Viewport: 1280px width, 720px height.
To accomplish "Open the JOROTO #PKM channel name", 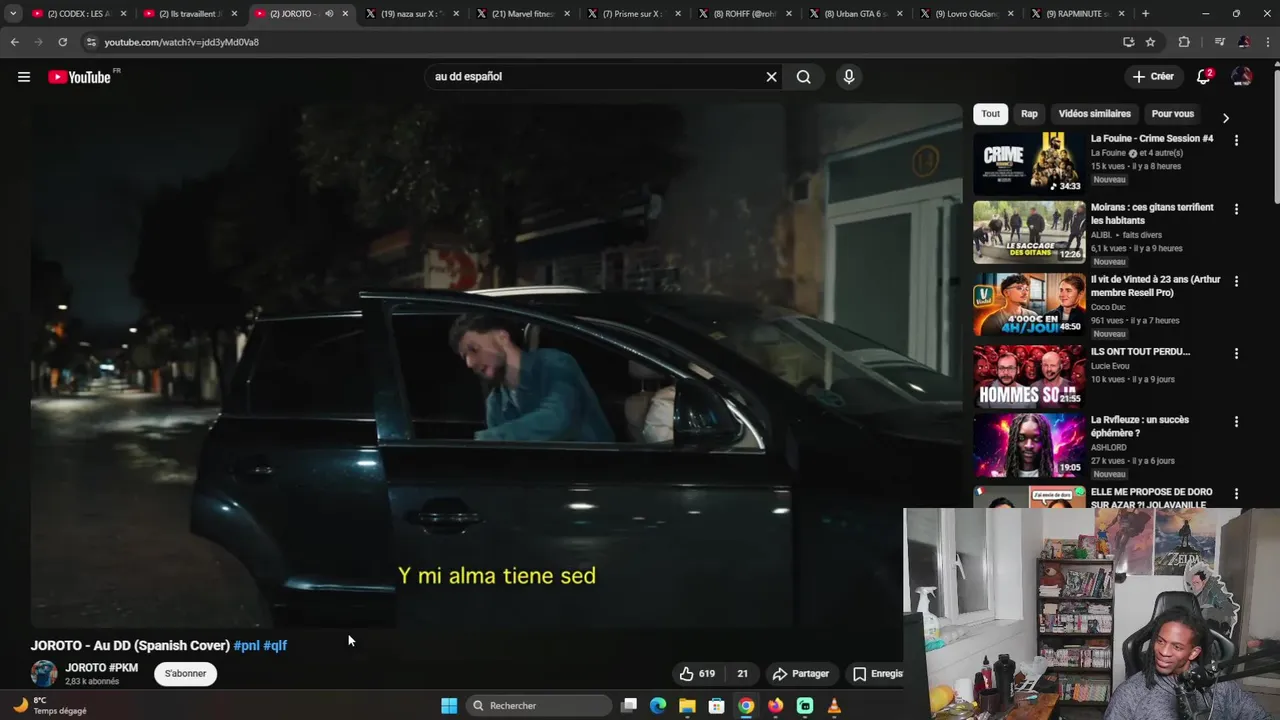I will [x=102, y=668].
